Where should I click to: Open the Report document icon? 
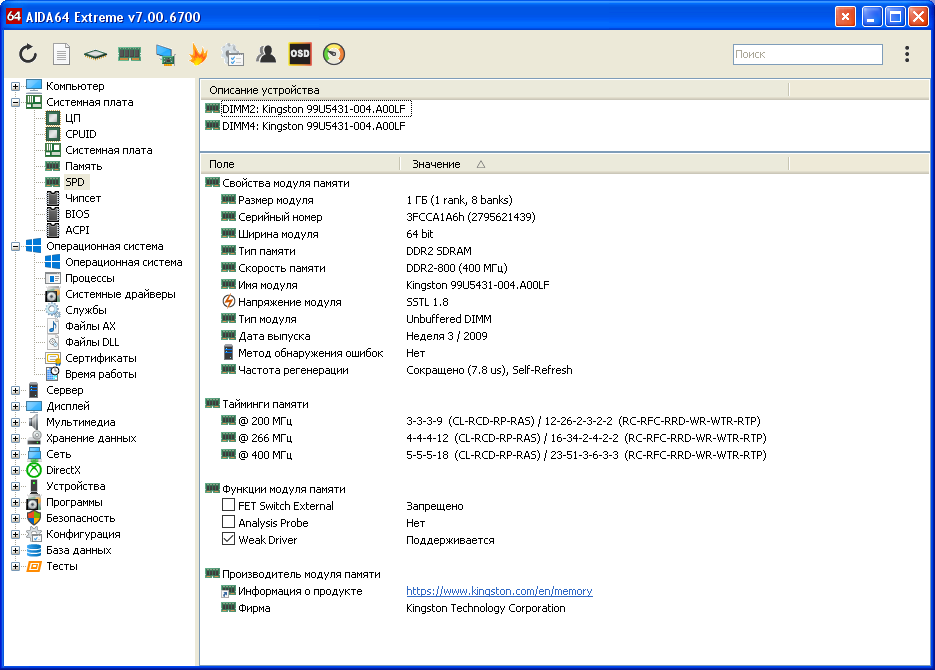click(61, 54)
